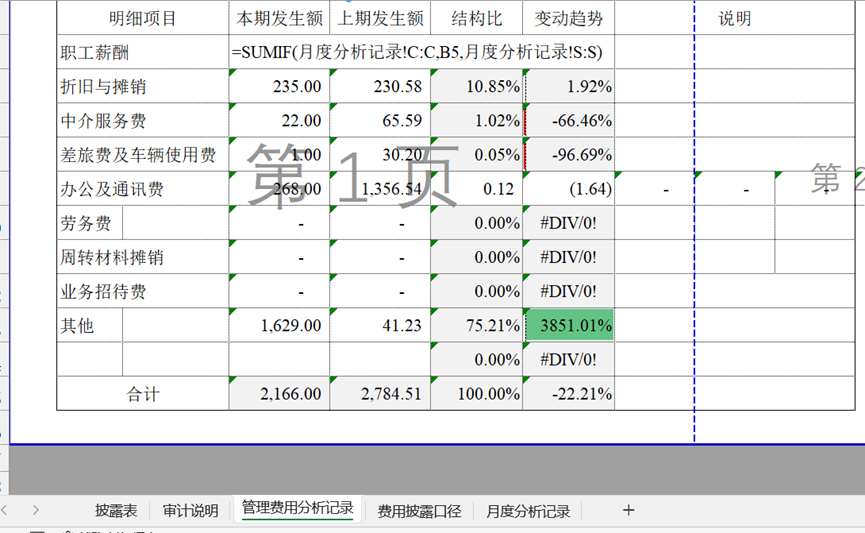Click the 本期发生额 column header cell
865x533 pixels.
(x=279, y=18)
